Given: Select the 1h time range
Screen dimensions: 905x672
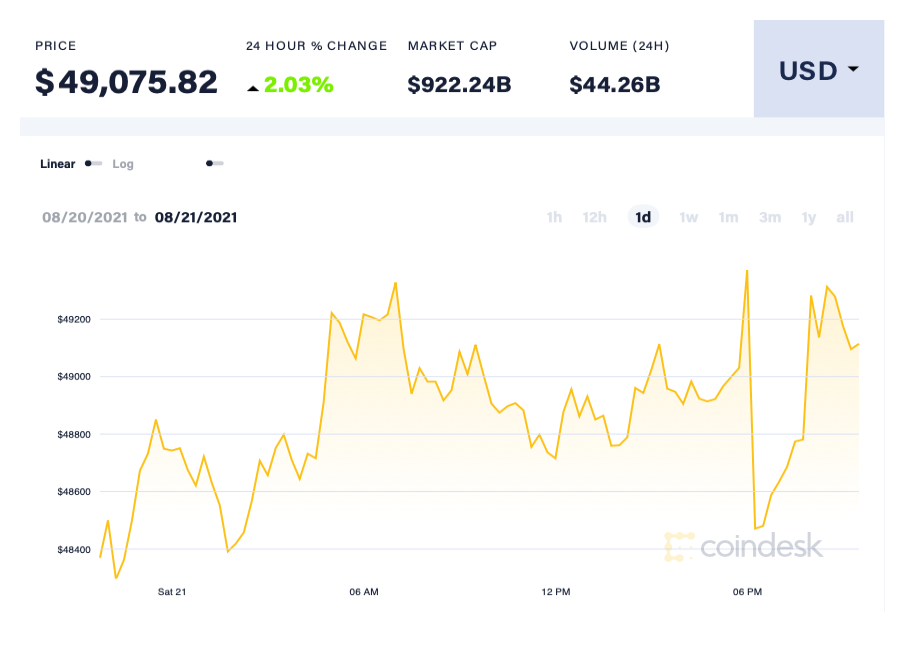Looking at the screenshot, I should coord(554,217).
